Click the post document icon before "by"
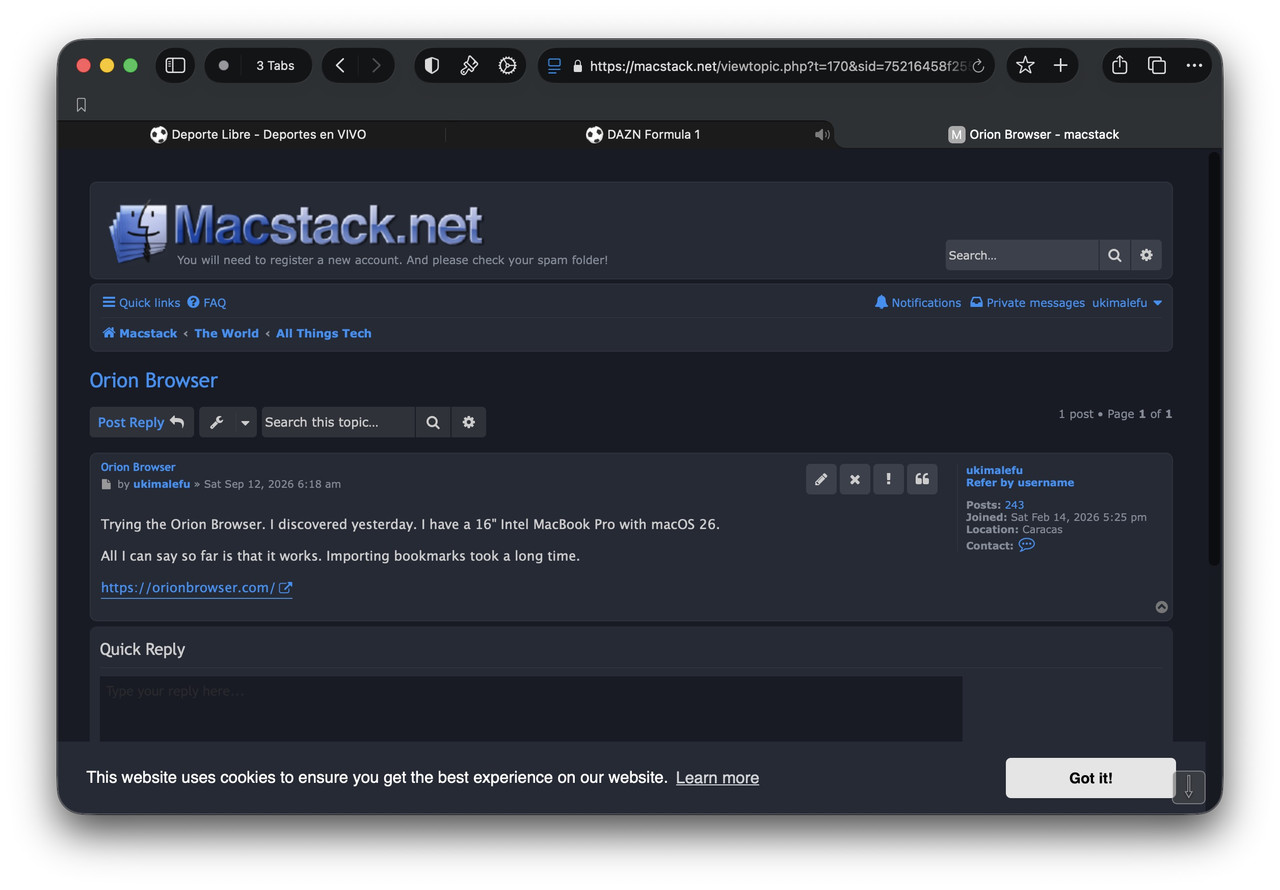The width and height of the screenshot is (1280, 890). 106,484
